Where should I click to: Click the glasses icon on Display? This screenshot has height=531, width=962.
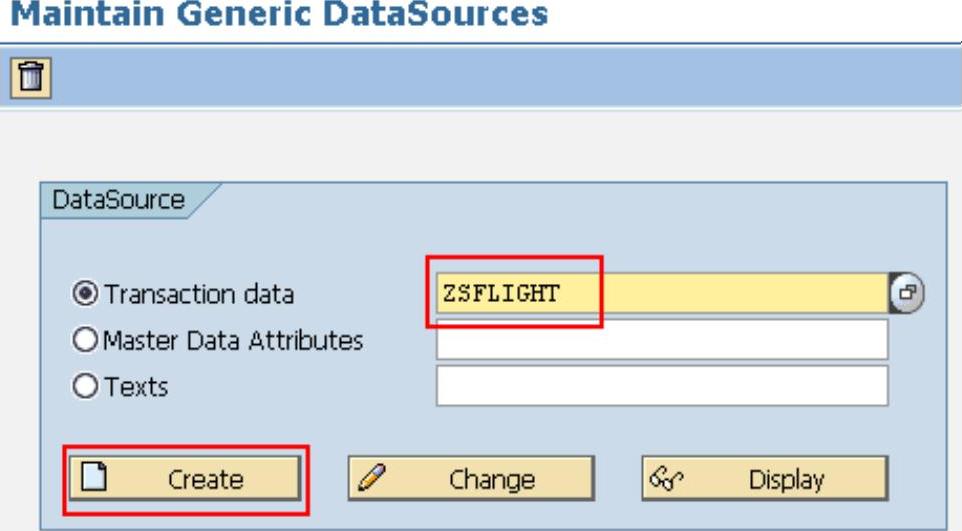(664, 478)
